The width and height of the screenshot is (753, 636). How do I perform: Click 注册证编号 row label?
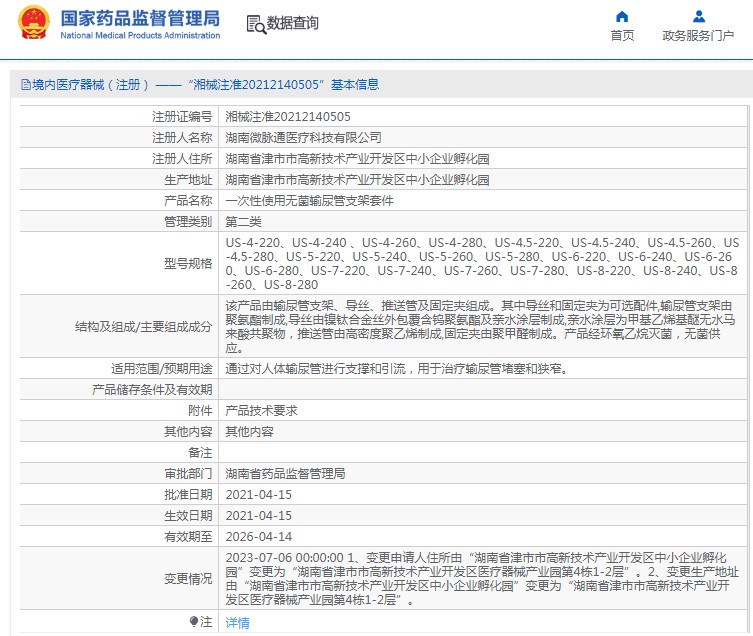pos(182,117)
